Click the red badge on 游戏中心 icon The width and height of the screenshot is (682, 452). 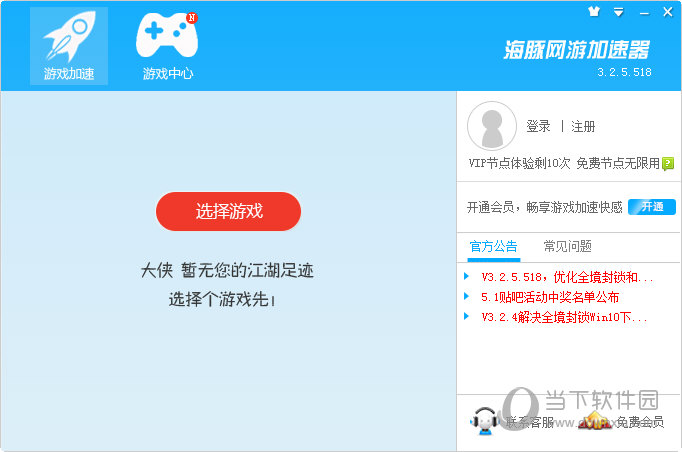click(192, 17)
